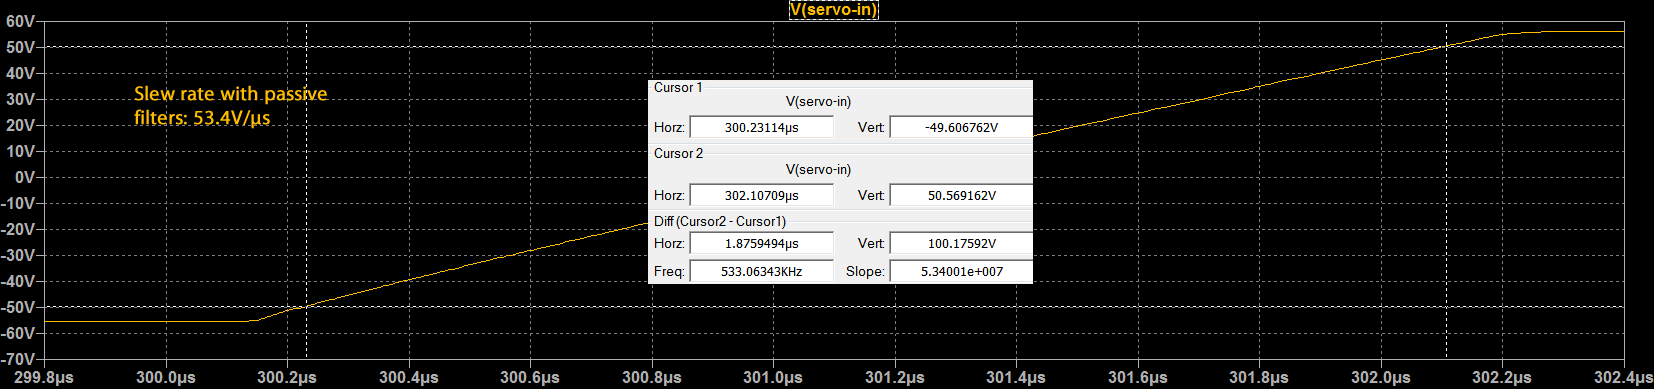1654x389 pixels.
Task: Click the 60V vertical axis label
Action: point(20,21)
